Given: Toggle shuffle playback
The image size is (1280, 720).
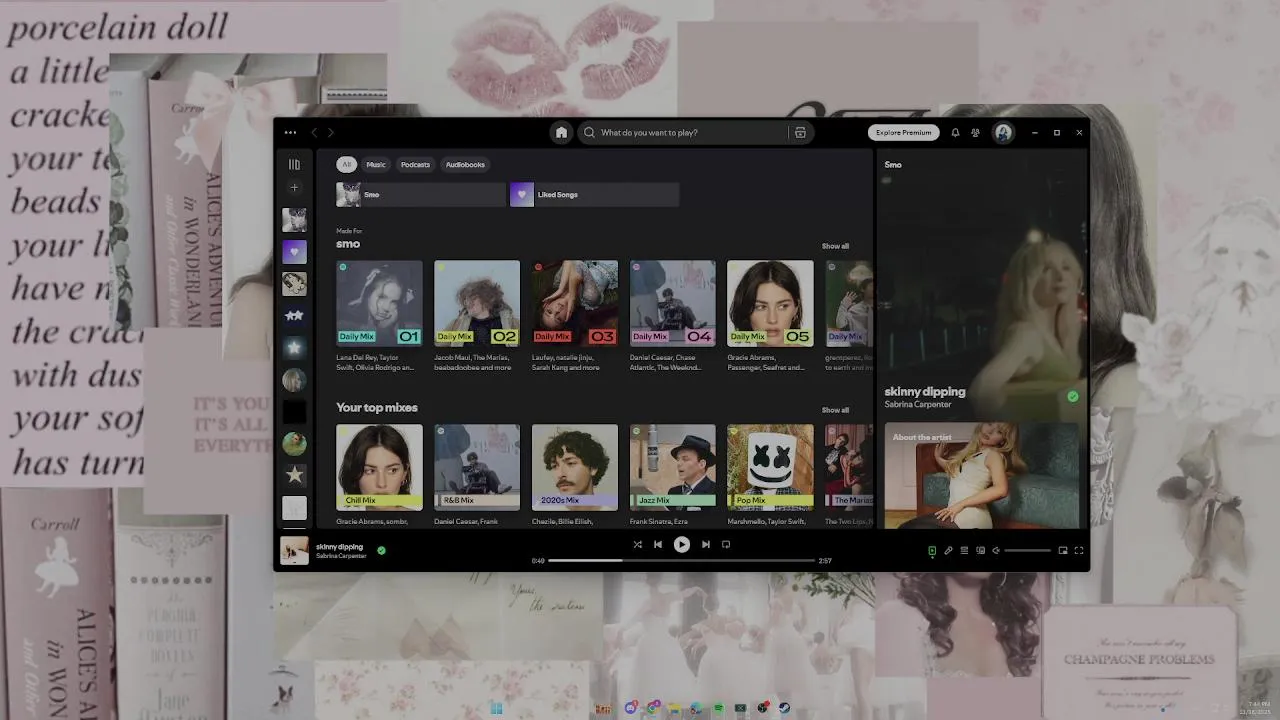Looking at the screenshot, I should click(637, 545).
